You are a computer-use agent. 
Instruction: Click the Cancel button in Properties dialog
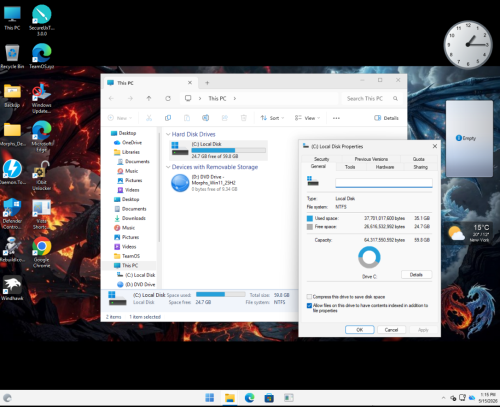pos(391,330)
